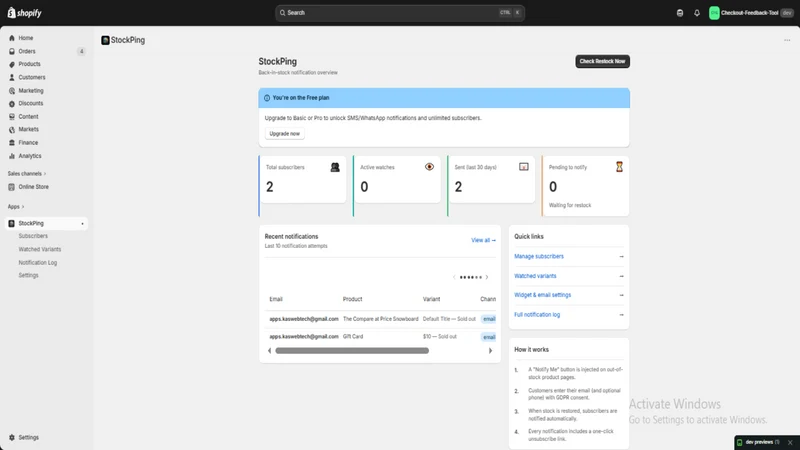This screenshot has height=450, width=800.
Task: Open Notification Log sub-item
Action: tap(38, 263)
